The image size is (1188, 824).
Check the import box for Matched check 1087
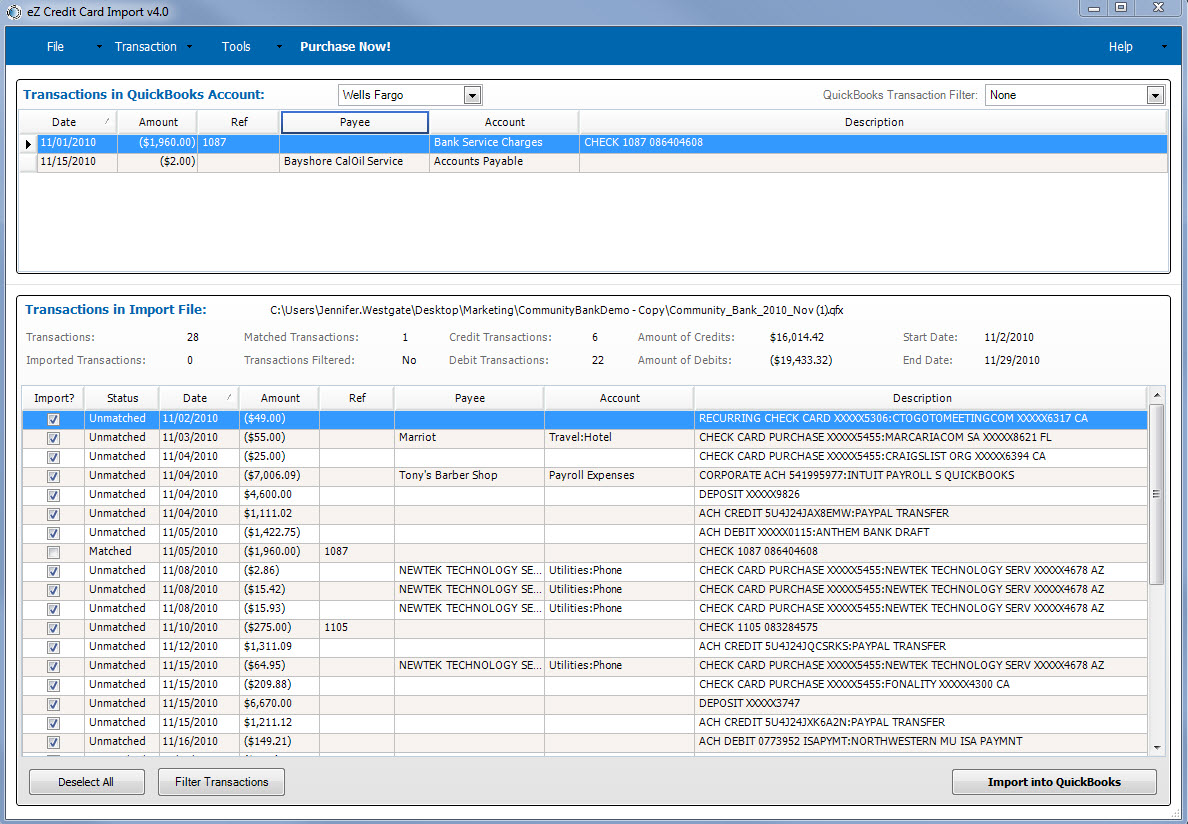tap(54, 552)
